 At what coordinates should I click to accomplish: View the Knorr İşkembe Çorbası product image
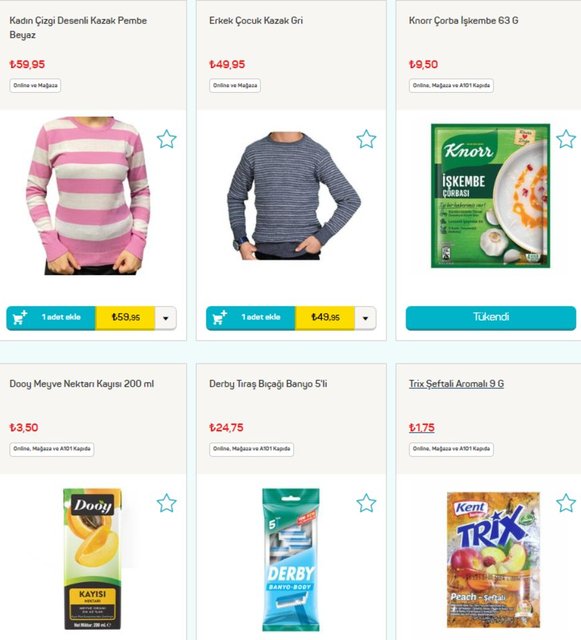tap(490, 196)
